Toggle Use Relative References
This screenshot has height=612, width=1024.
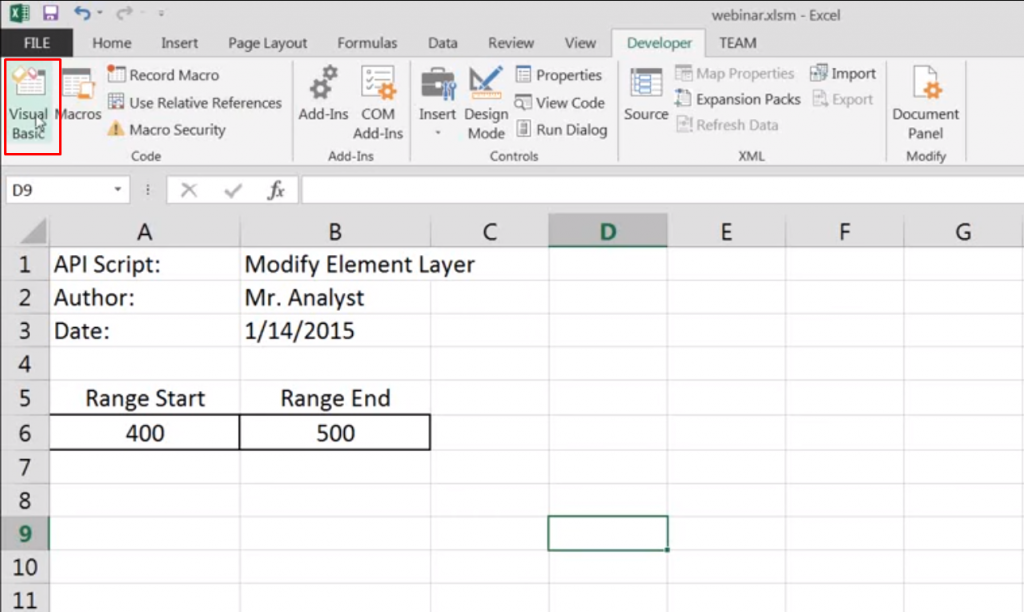click(195, 103)
